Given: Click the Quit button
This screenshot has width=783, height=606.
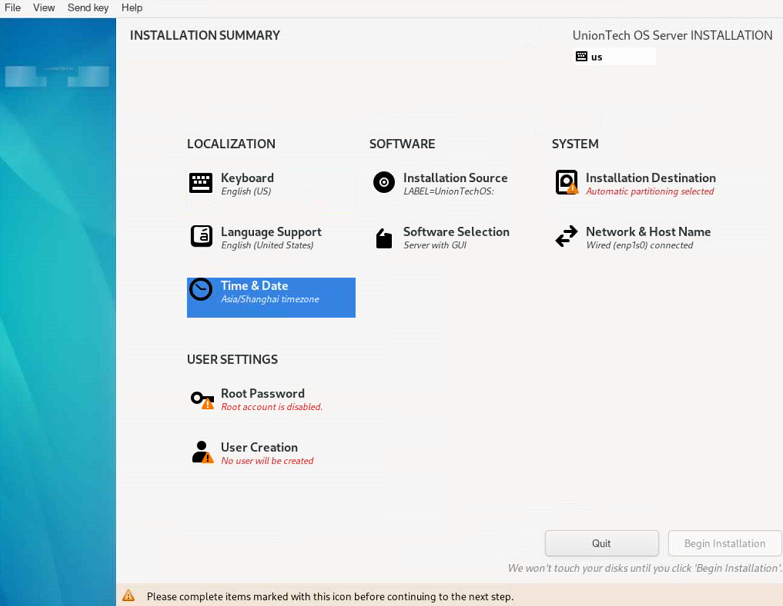Looking at the screenshot, I should (602, 543).
